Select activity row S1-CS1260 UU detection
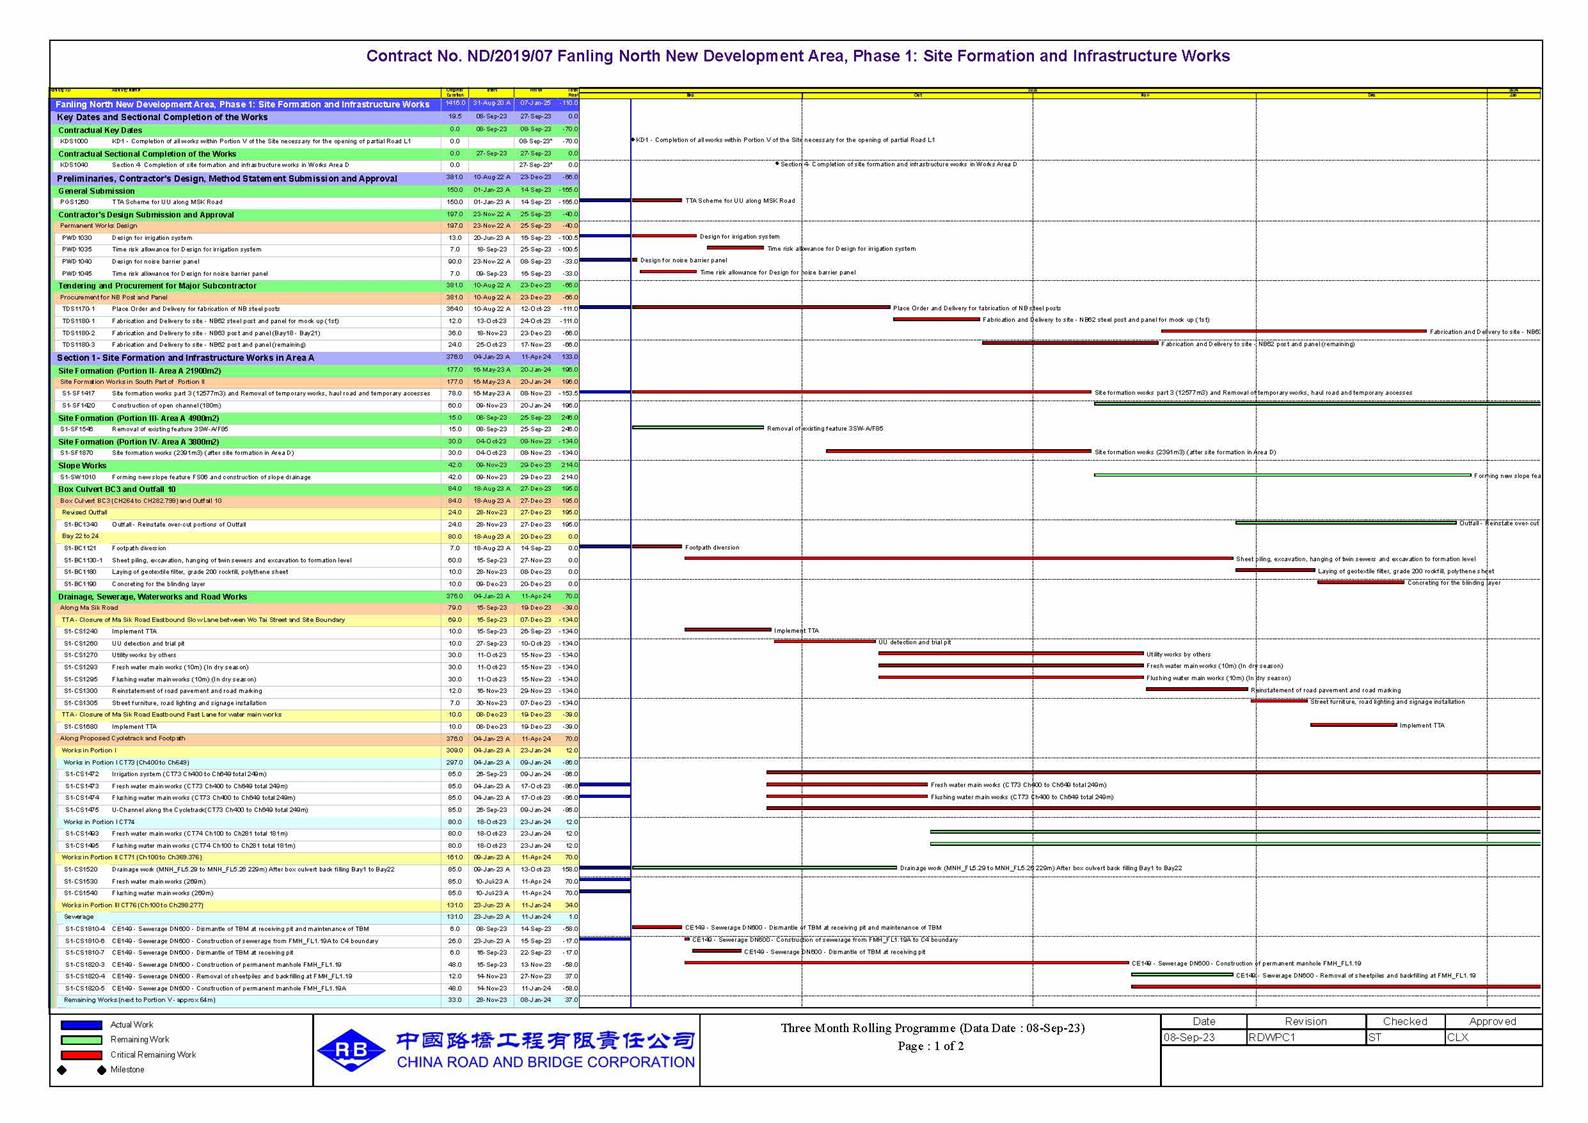1588x1123 pixels. pos(148,643)
